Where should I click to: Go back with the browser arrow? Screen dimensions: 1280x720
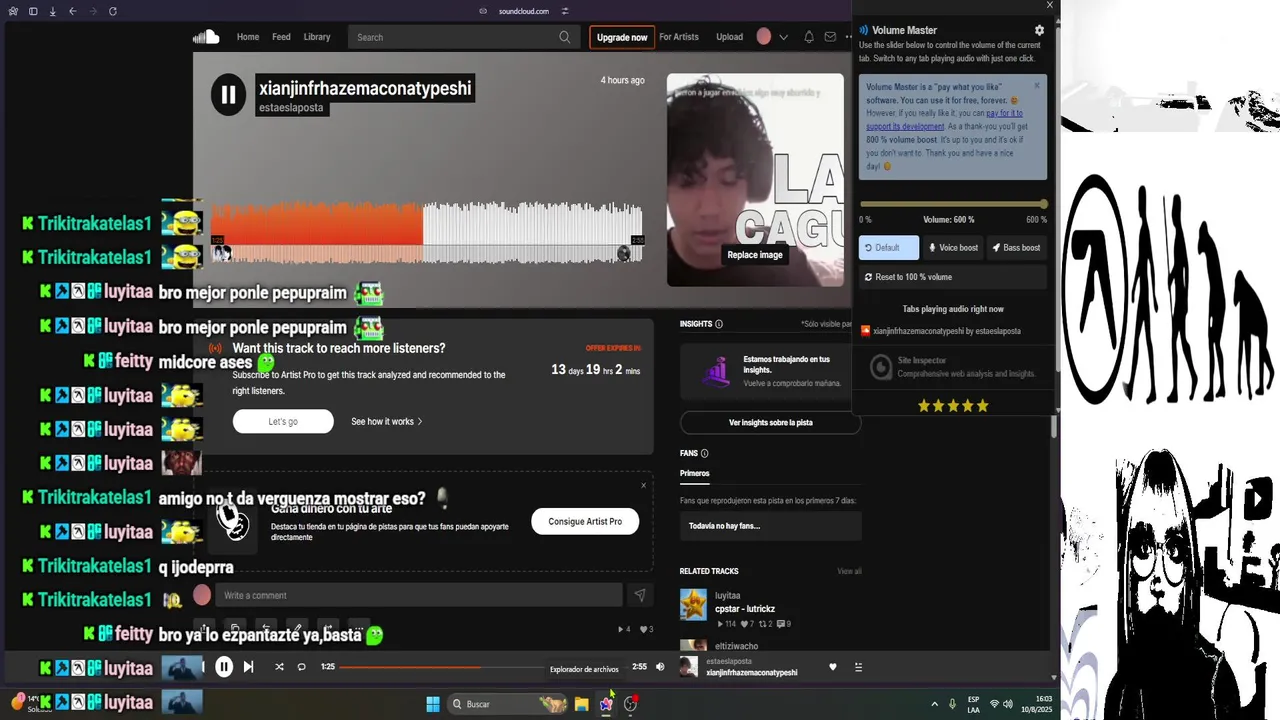72,11
